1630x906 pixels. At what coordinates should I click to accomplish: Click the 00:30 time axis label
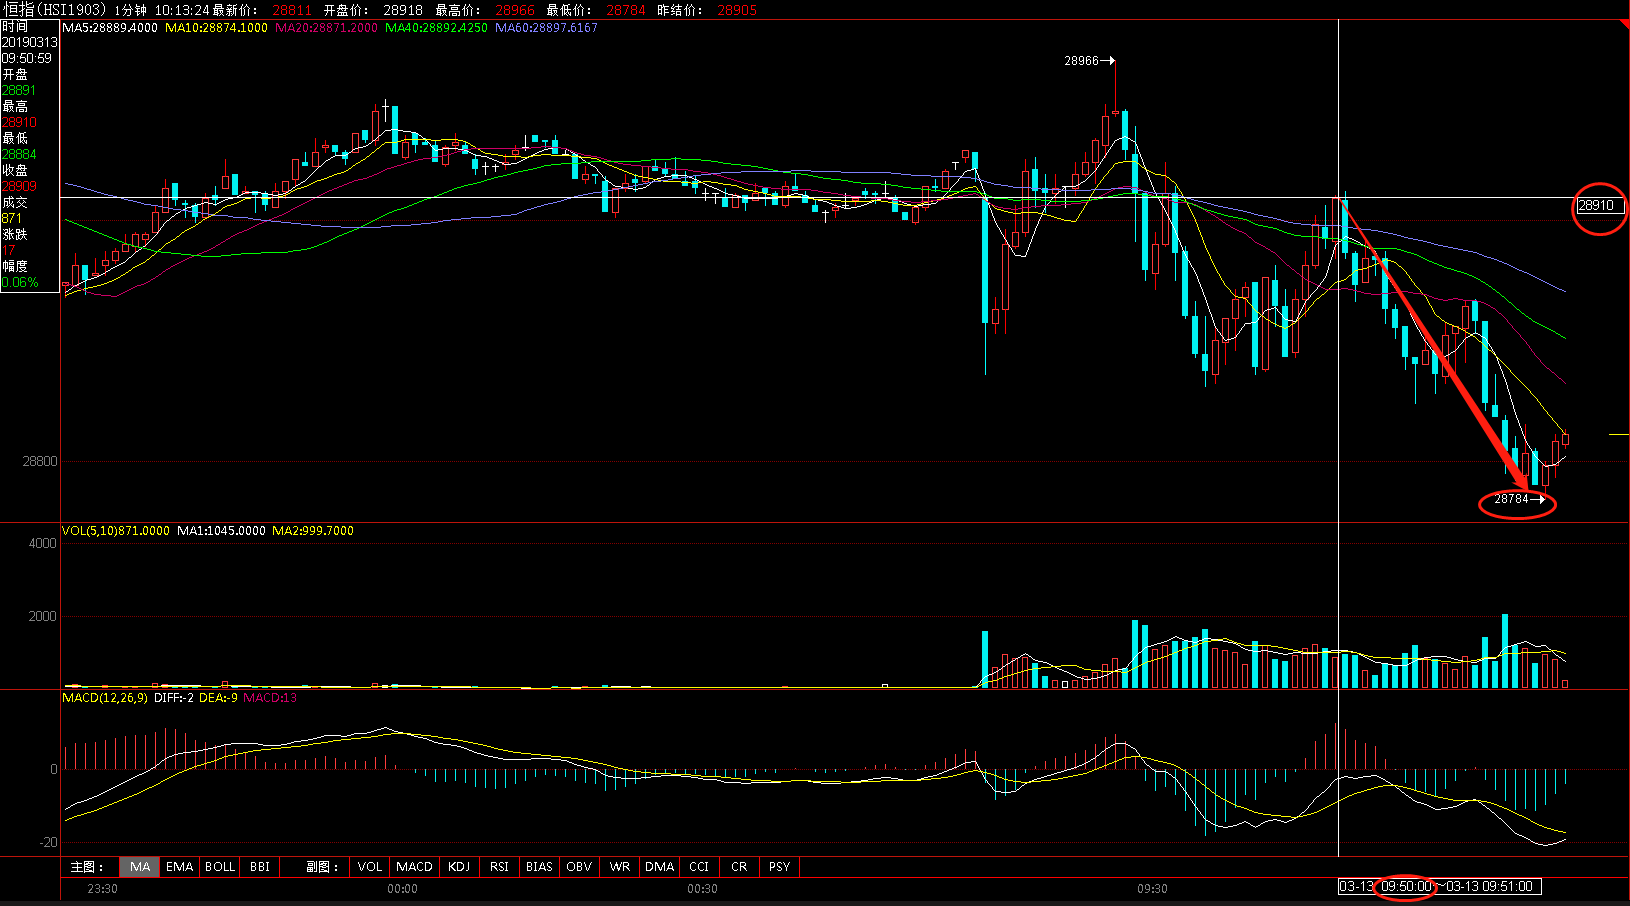(702, 888)
